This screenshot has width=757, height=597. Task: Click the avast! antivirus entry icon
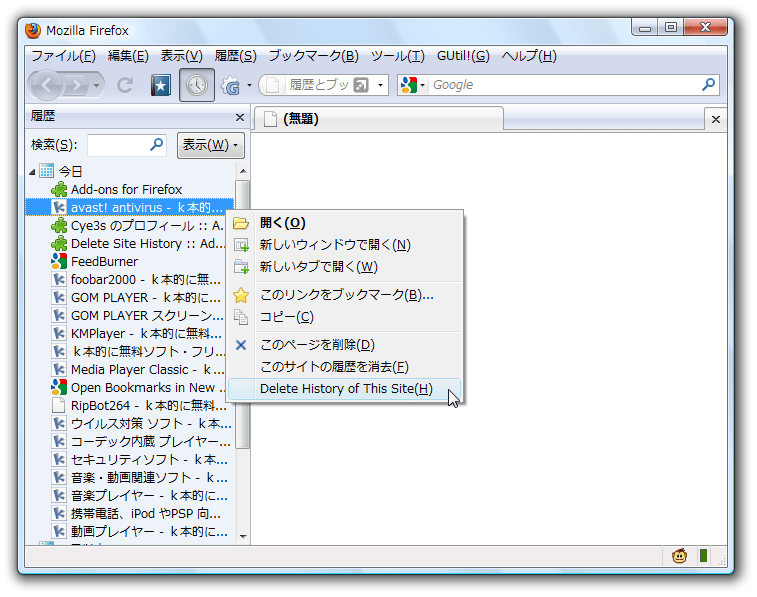tap(58, 208)
